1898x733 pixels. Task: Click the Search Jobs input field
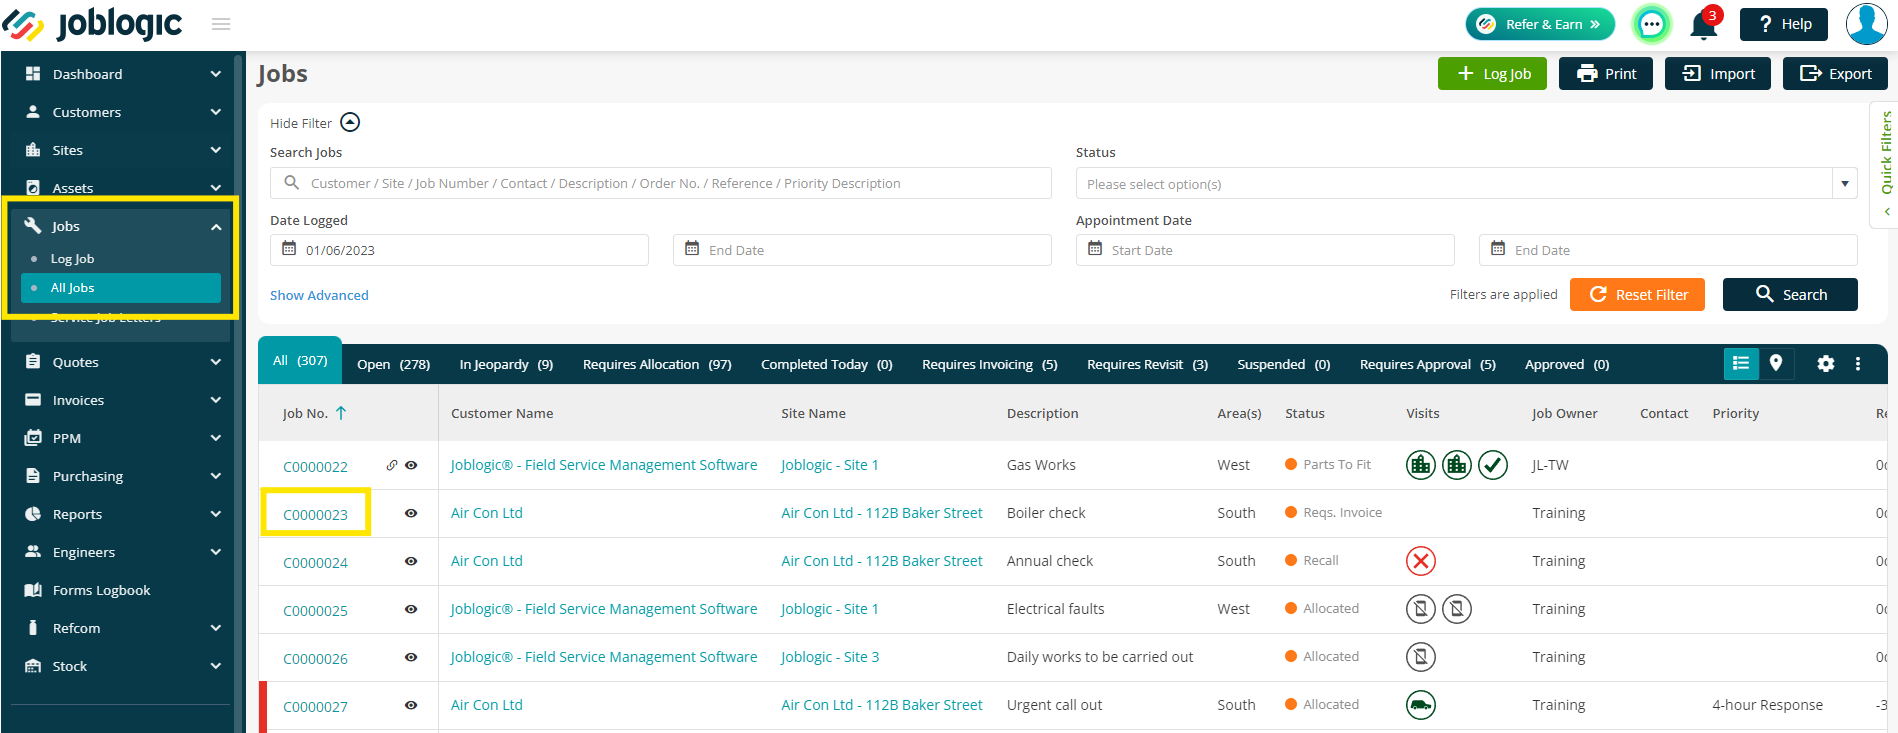pos(660,183)
